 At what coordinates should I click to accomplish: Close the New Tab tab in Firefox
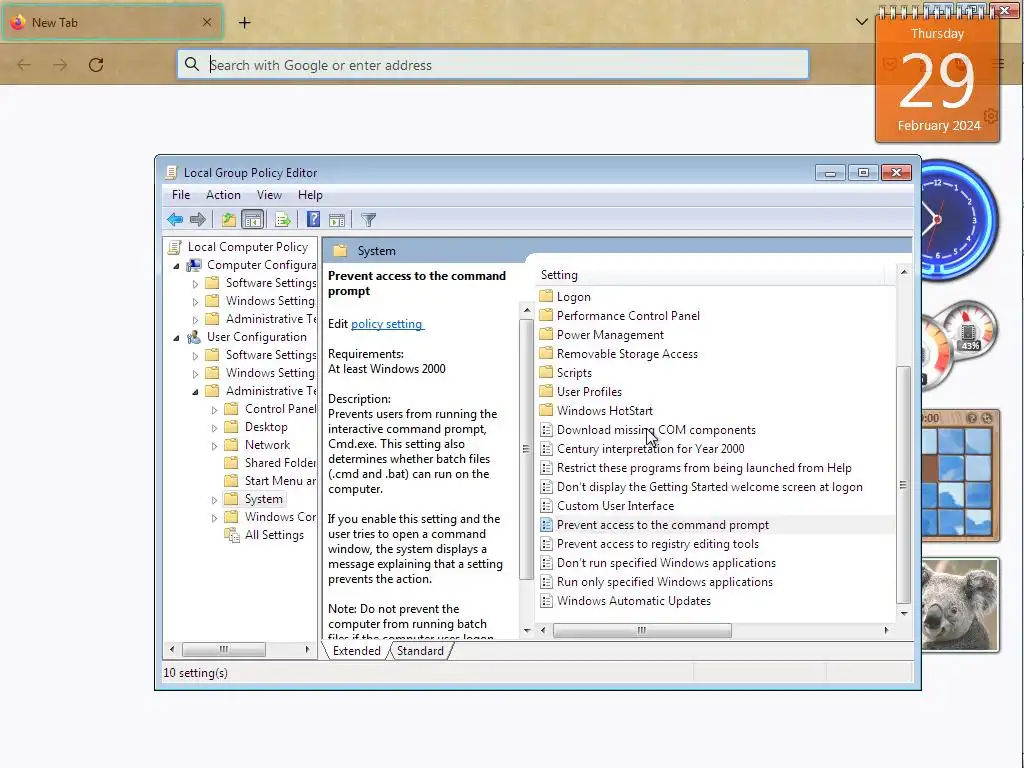tap(207, 22)
